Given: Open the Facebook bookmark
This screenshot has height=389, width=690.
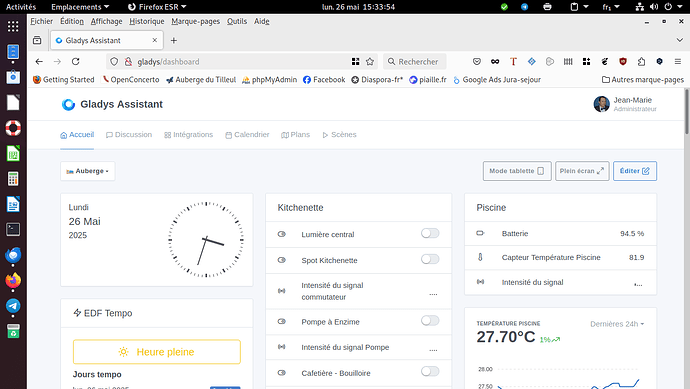Looking at the screenshot, I should (324, 80).
